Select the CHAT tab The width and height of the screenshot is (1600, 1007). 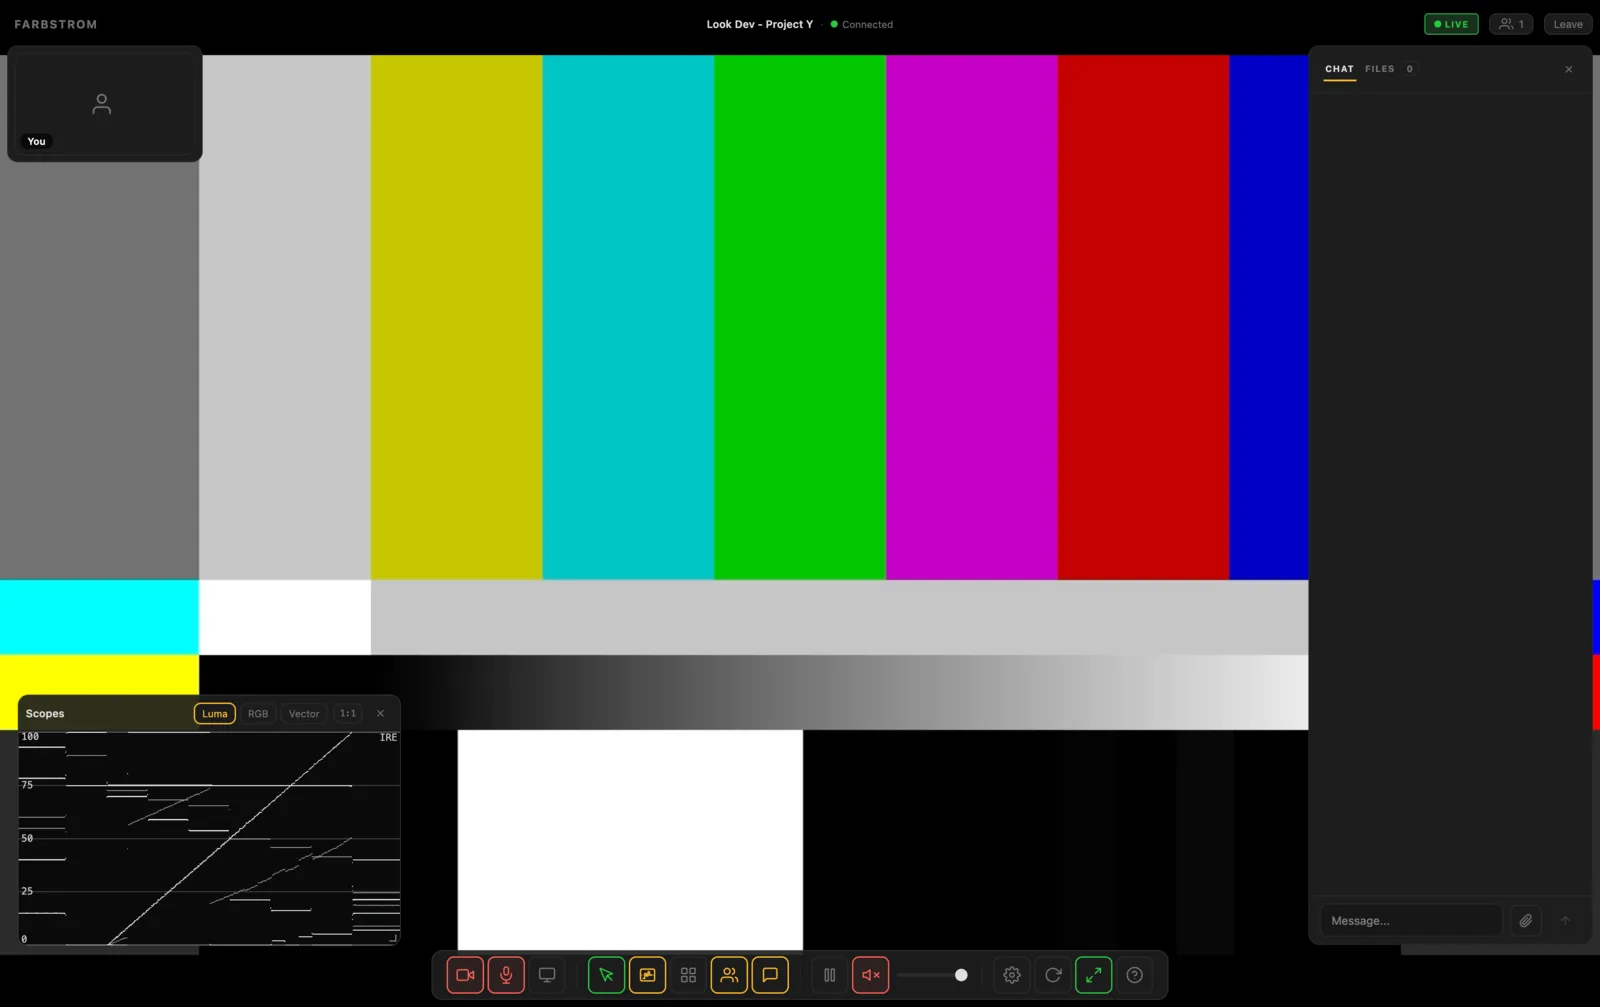click(x=1339, y=69)
